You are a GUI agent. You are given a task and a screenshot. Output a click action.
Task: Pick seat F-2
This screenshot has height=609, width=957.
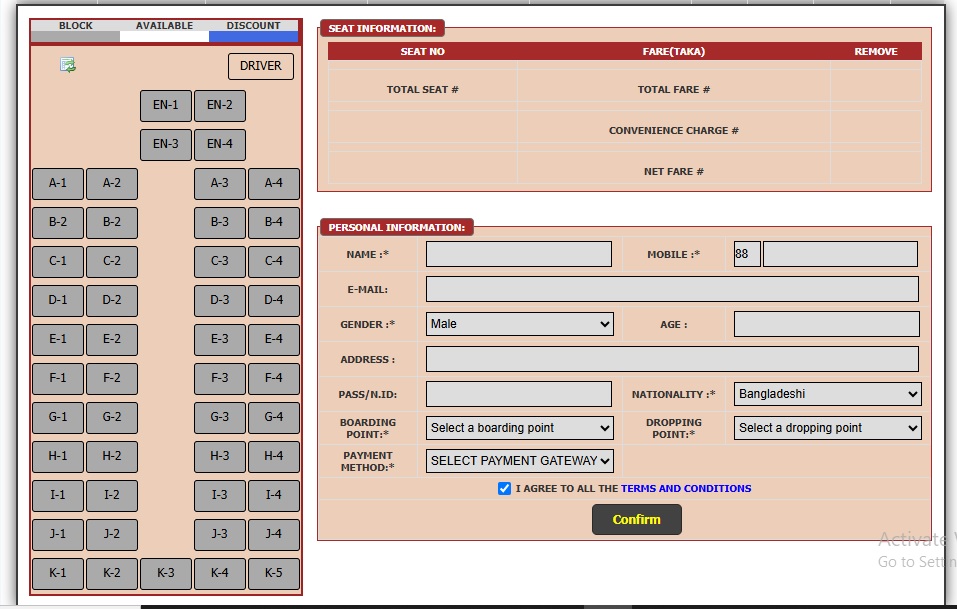click(x=112, y=379)
